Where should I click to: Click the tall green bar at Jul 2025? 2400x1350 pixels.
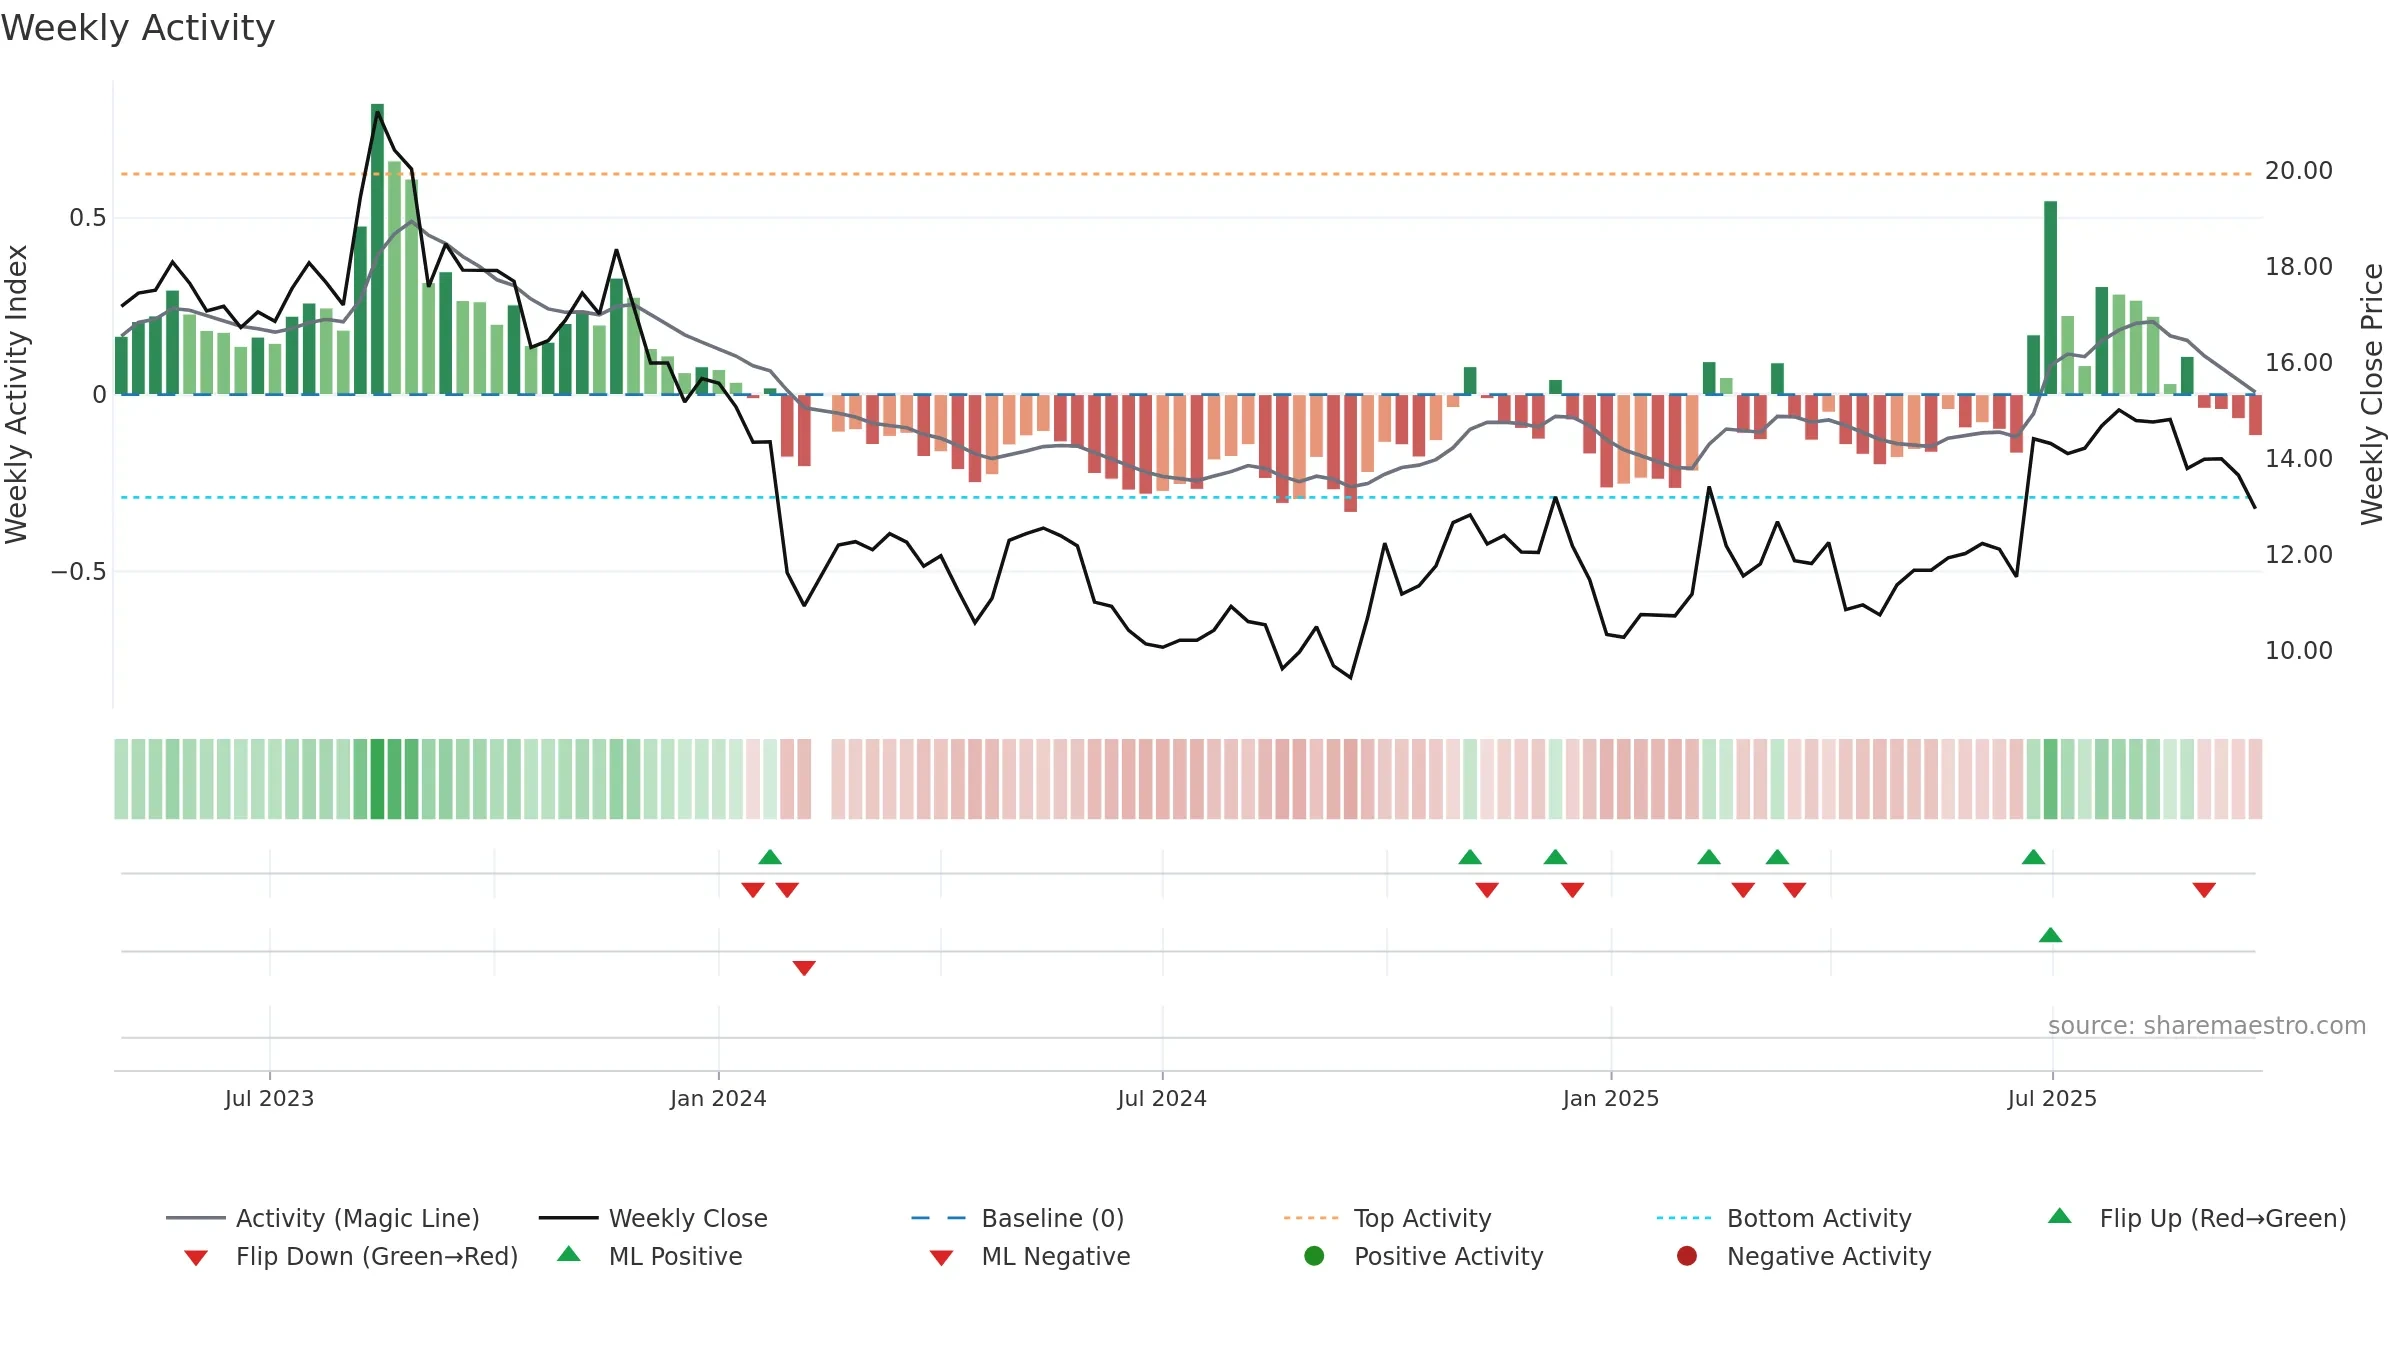point(2050,298)
